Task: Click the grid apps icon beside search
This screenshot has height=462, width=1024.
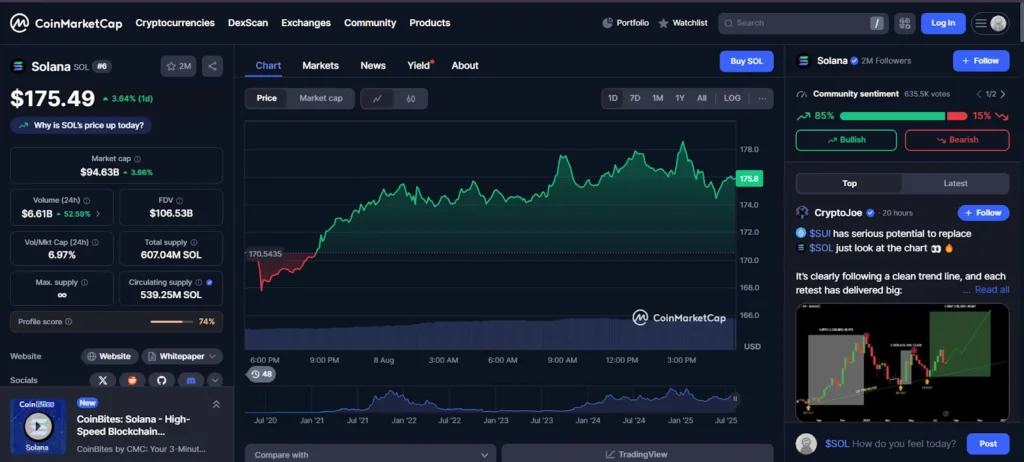Action: (904, 24)
